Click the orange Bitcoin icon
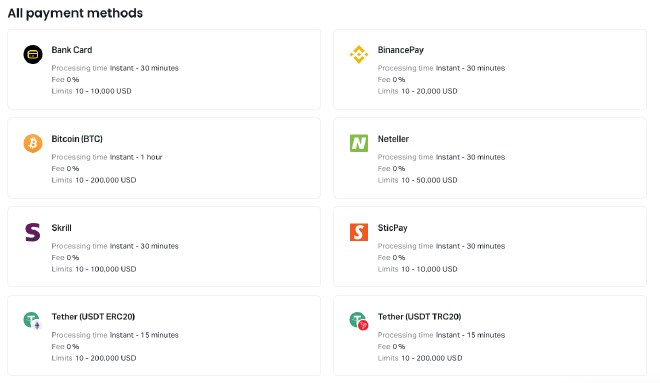Viewport: 660px width, 383px height. pyautogui.click(x=33, y=143)
